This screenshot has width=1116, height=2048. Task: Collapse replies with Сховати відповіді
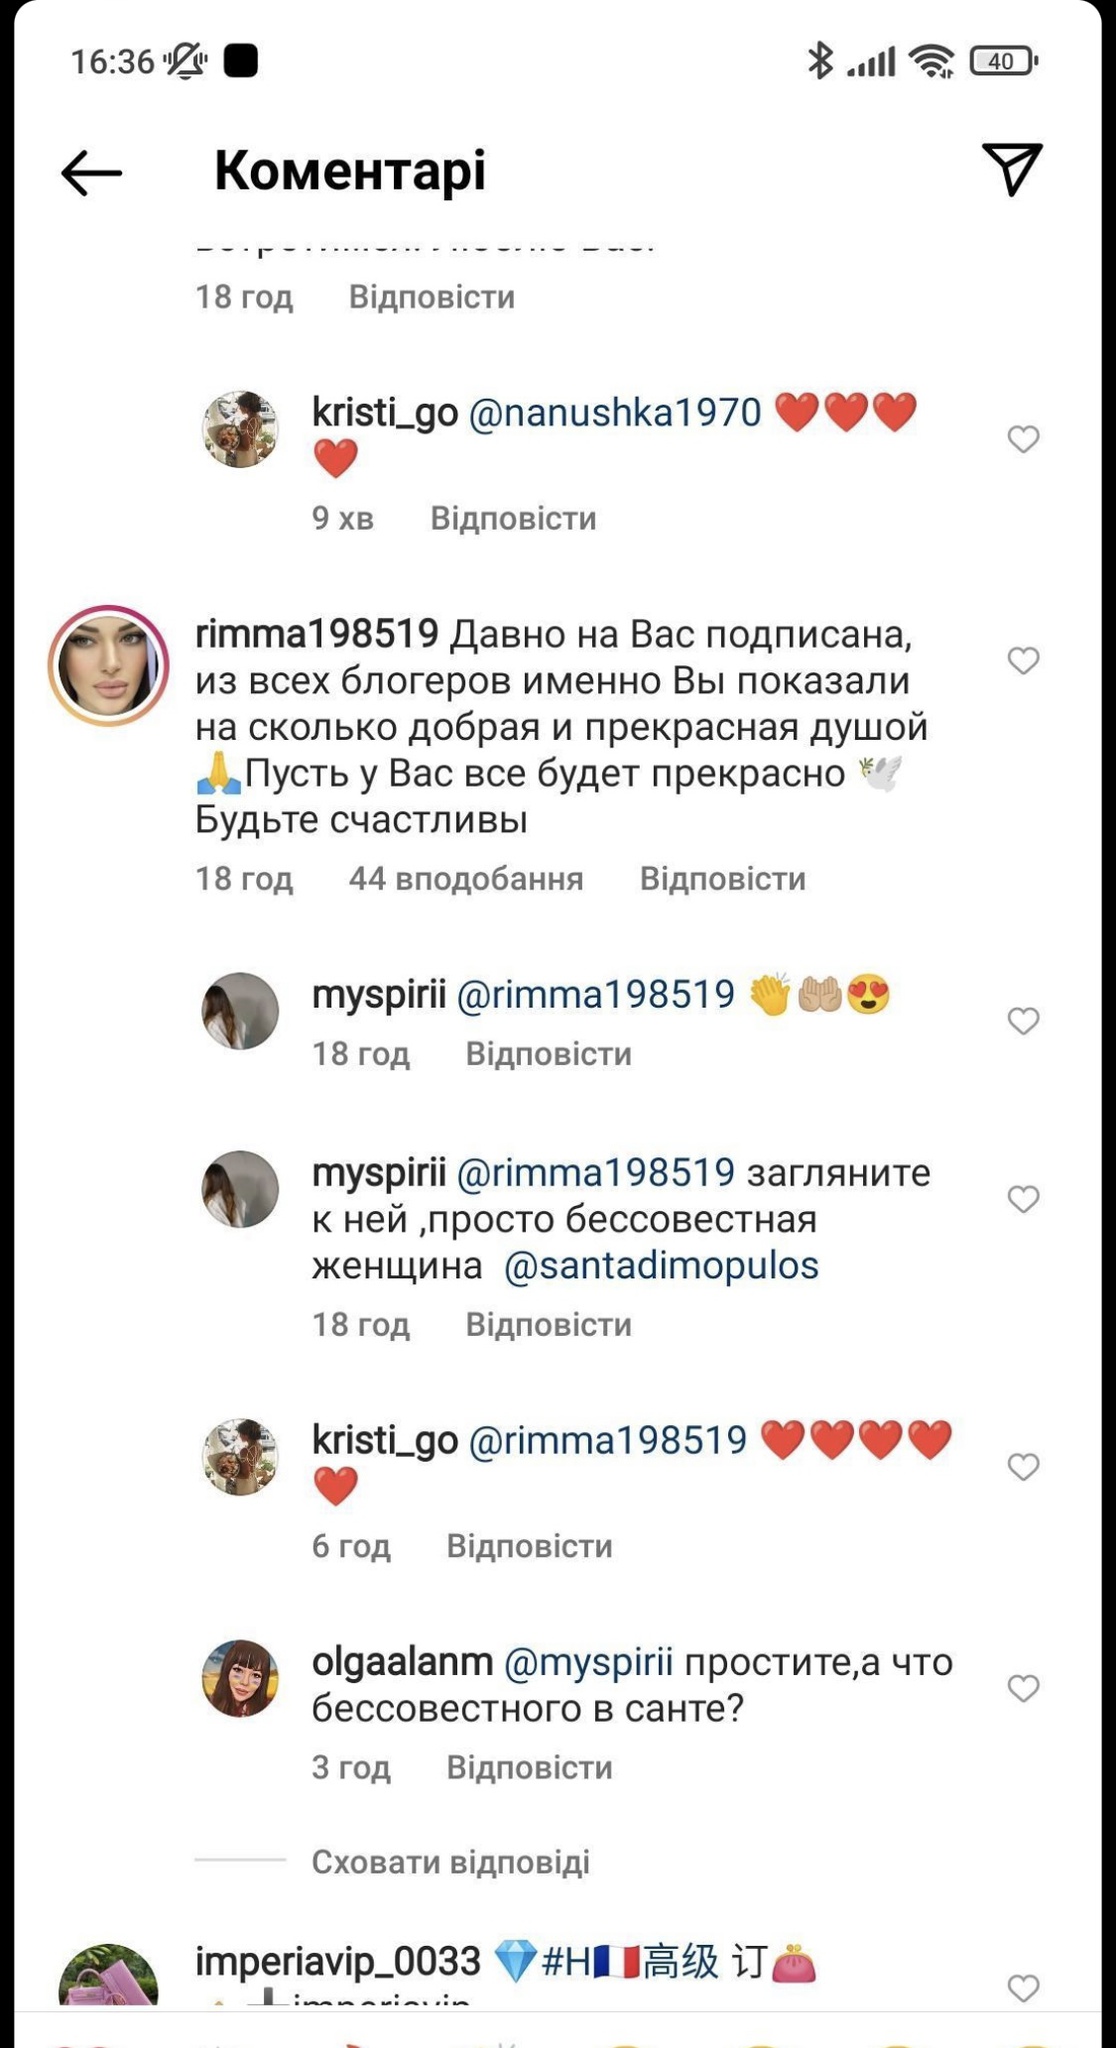coord(450,1862)
